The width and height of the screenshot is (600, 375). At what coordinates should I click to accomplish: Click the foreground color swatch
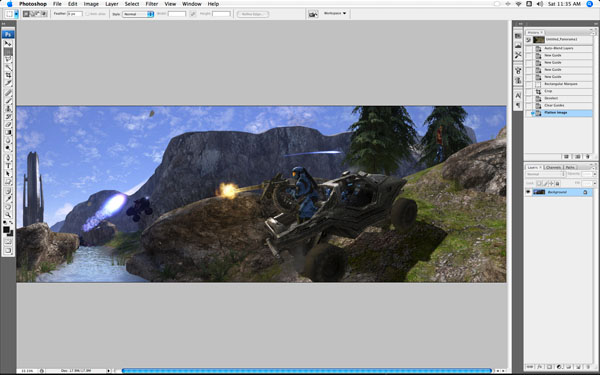(x=7, y=230)
